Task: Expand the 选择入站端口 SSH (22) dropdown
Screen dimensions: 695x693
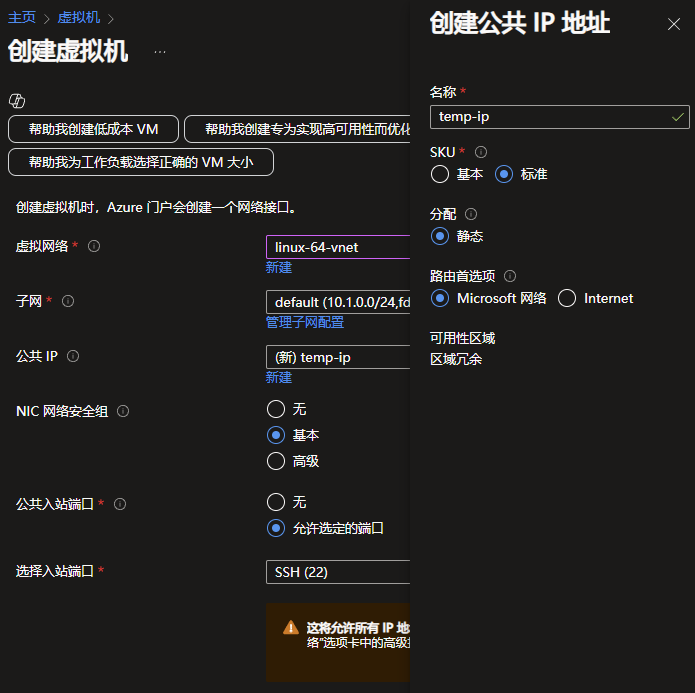Action: tap(338, 572)
